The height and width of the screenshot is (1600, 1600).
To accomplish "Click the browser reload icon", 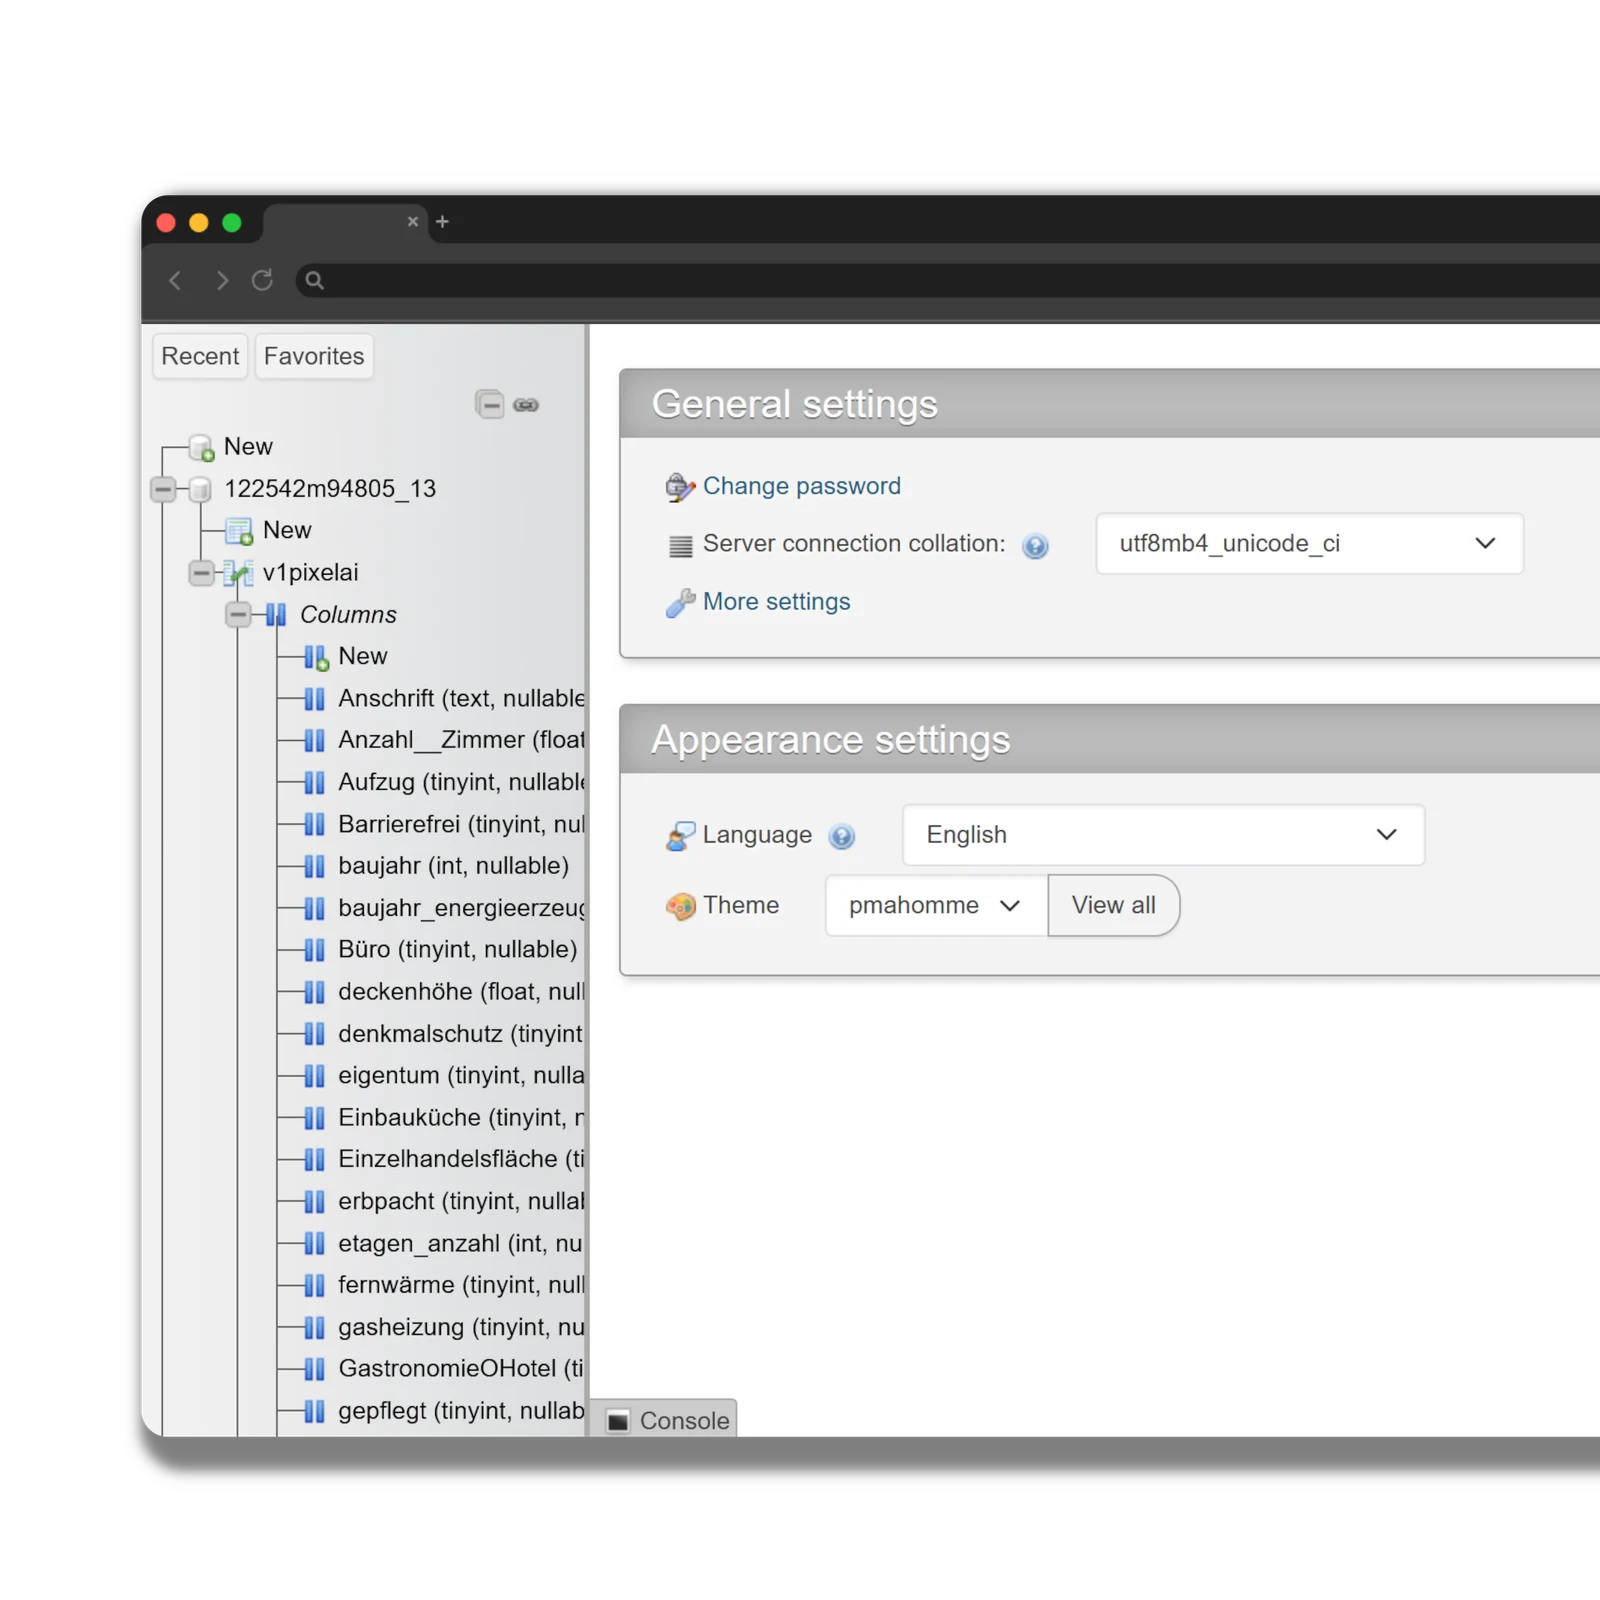I will coord(262,280).
